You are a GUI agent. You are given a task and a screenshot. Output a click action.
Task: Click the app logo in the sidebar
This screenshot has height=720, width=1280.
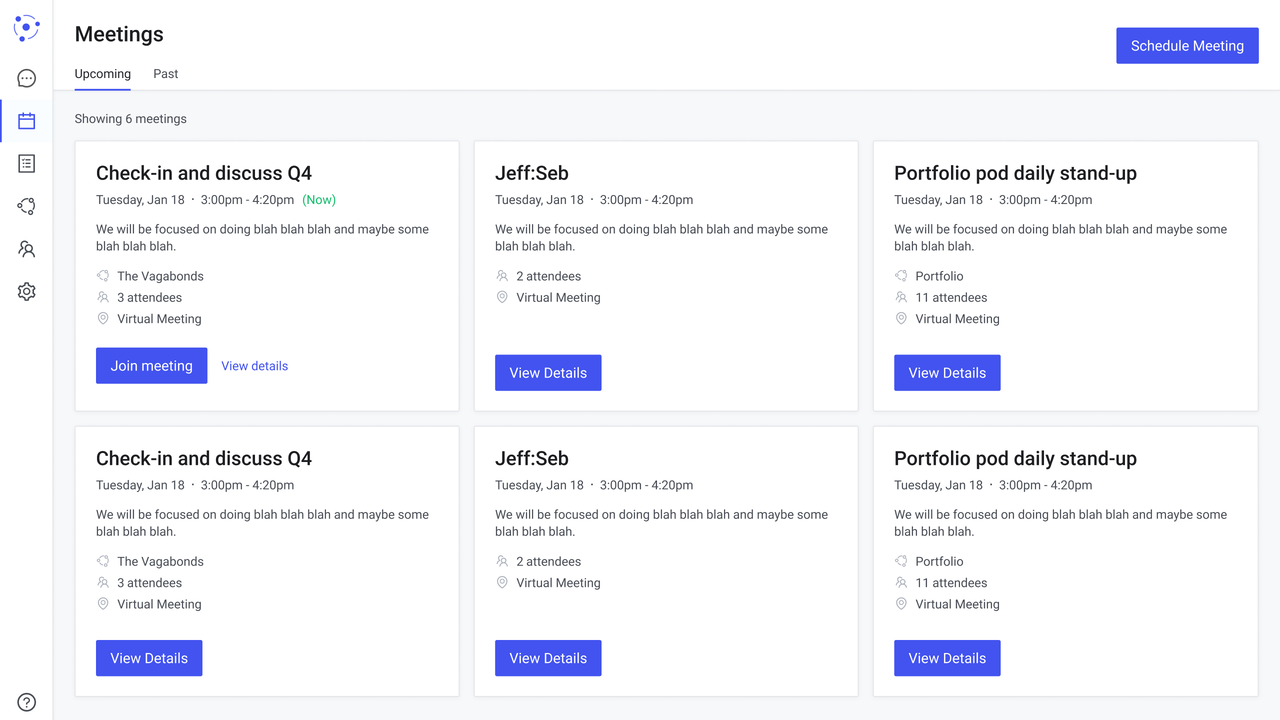click(x=26, y=28)
